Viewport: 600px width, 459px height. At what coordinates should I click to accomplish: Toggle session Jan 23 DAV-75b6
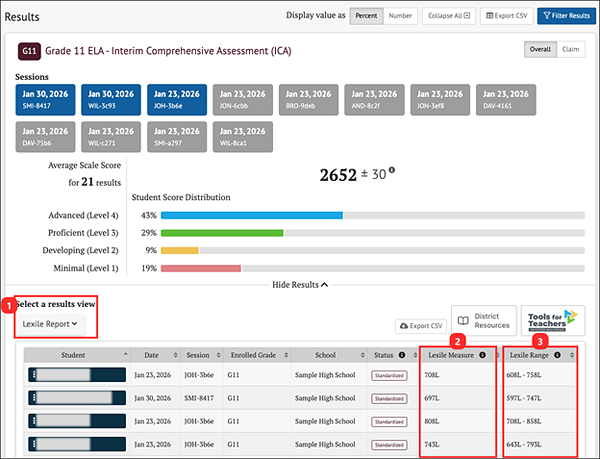pos(45,137)
